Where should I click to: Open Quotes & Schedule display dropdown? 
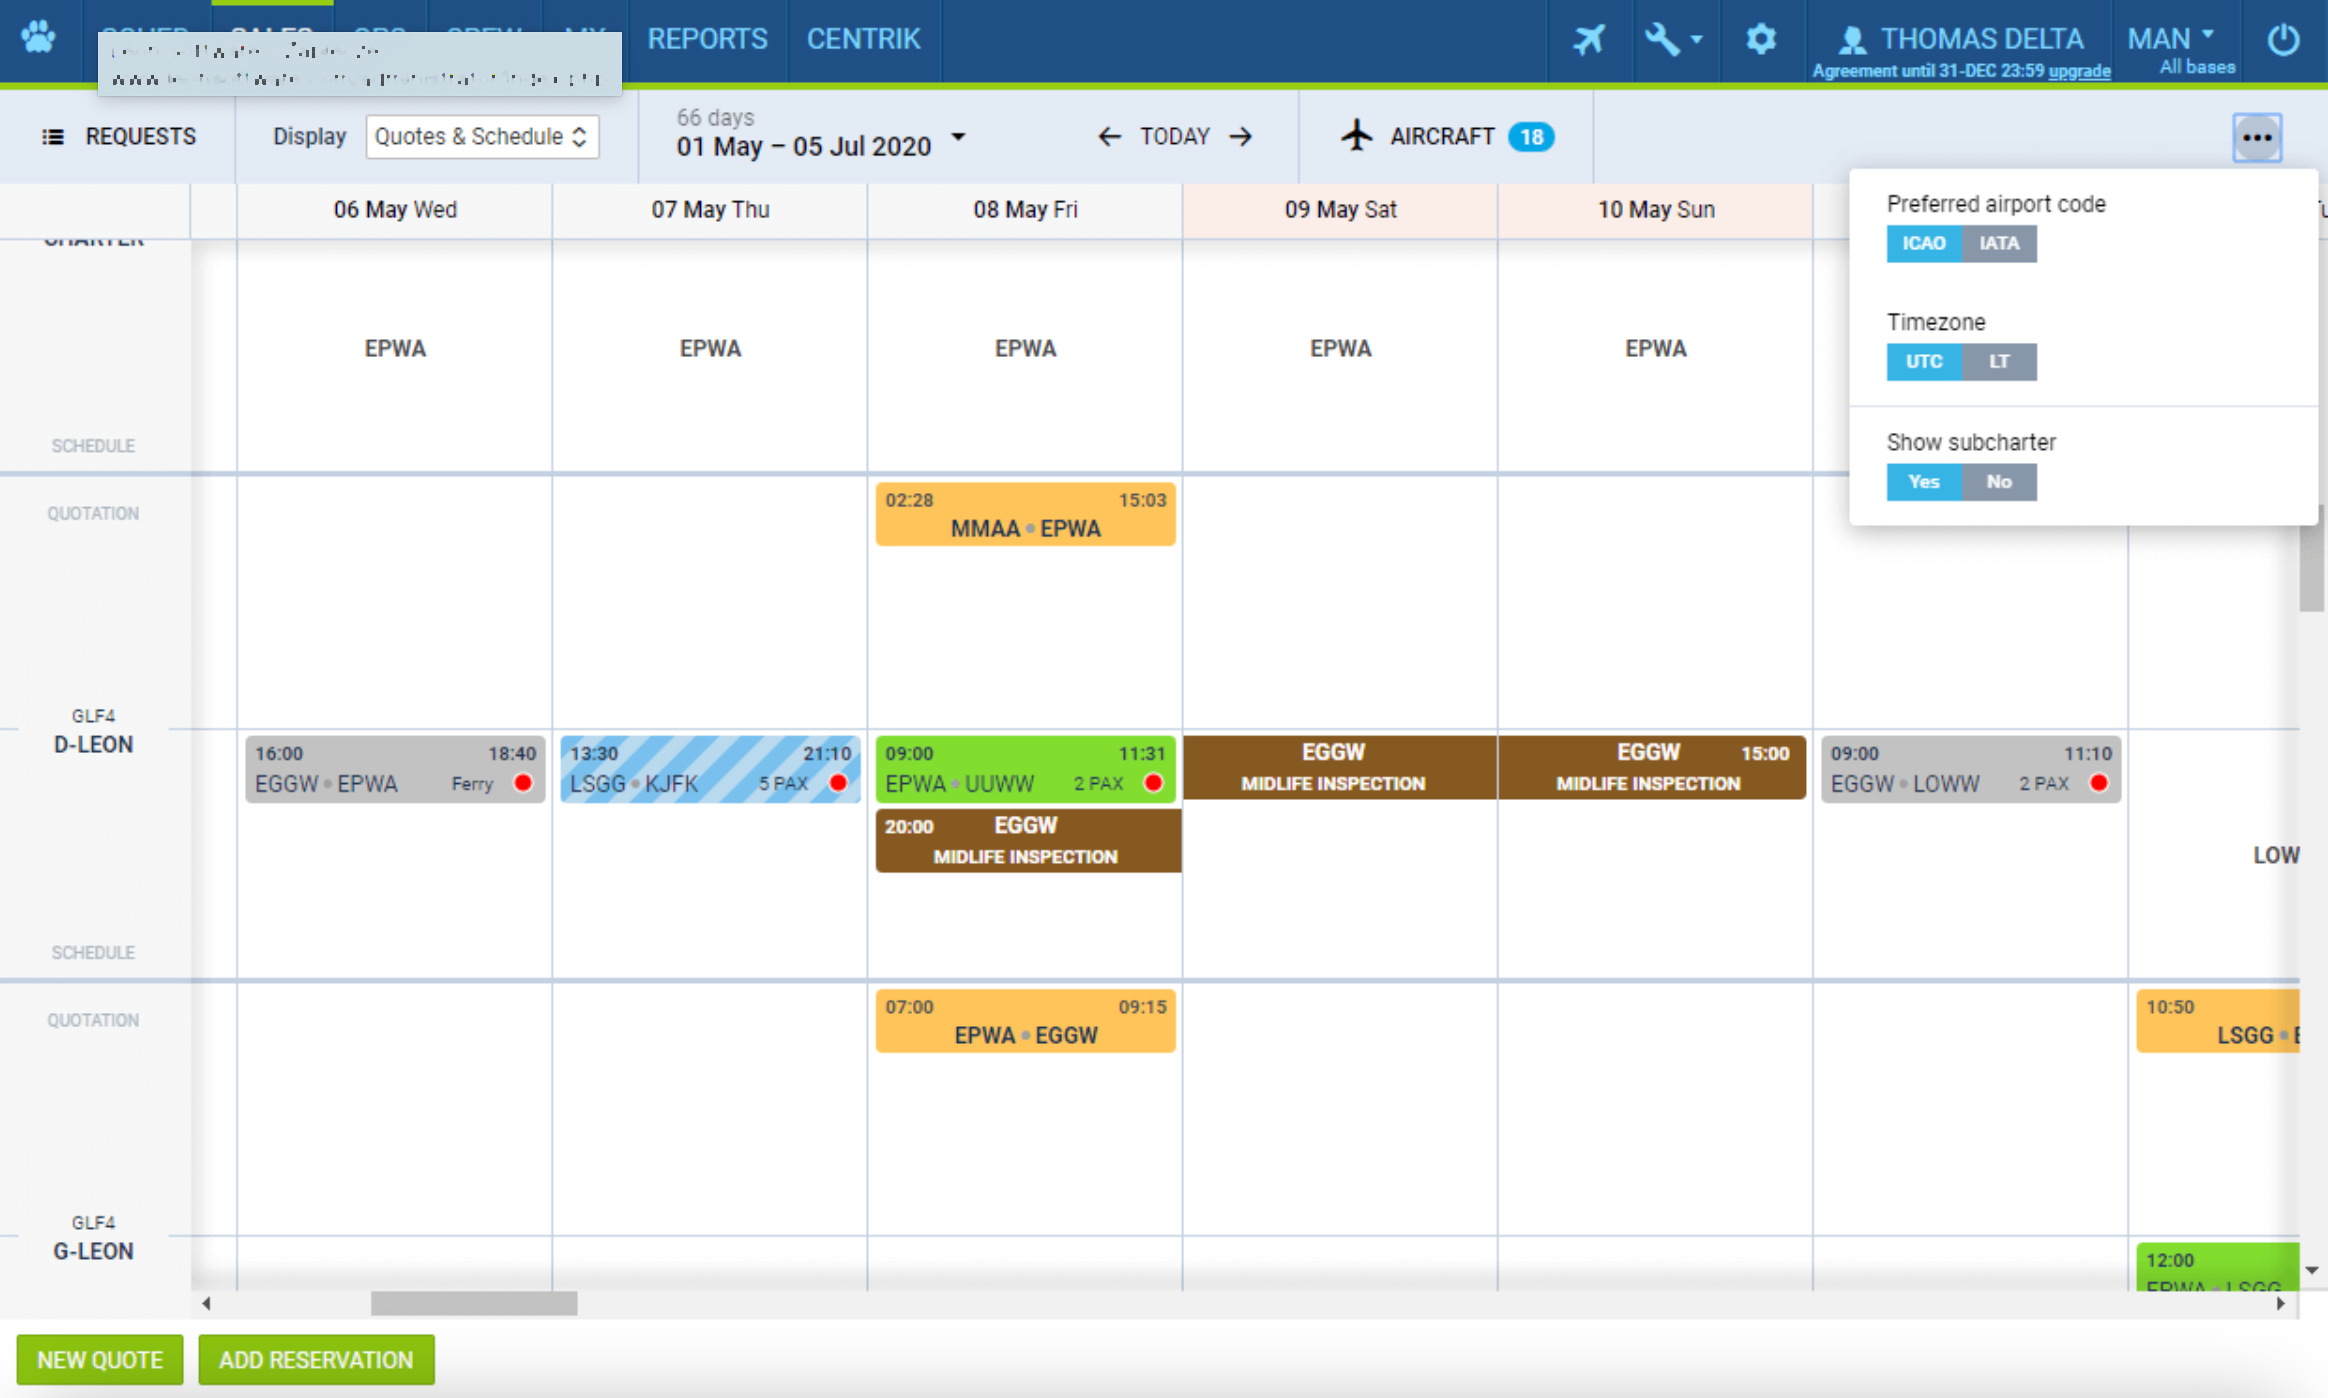pyautogui.click(x=482, y=137)
